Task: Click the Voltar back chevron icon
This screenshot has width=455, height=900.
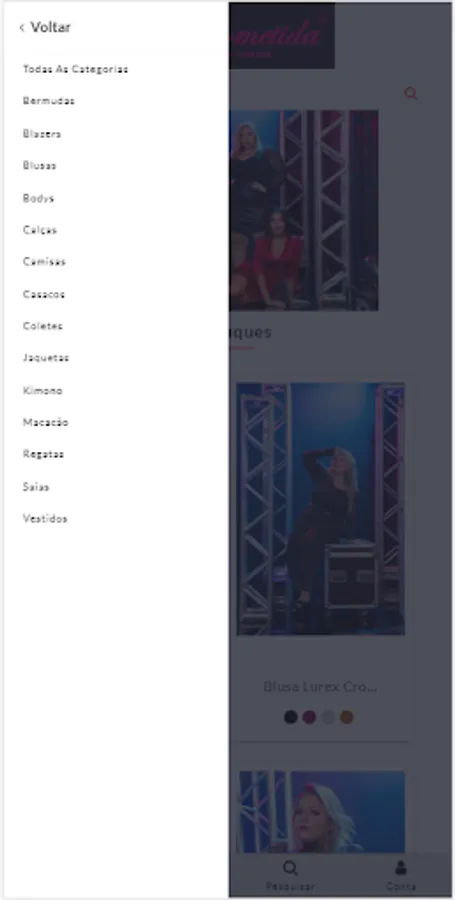Action: (22, 28)
